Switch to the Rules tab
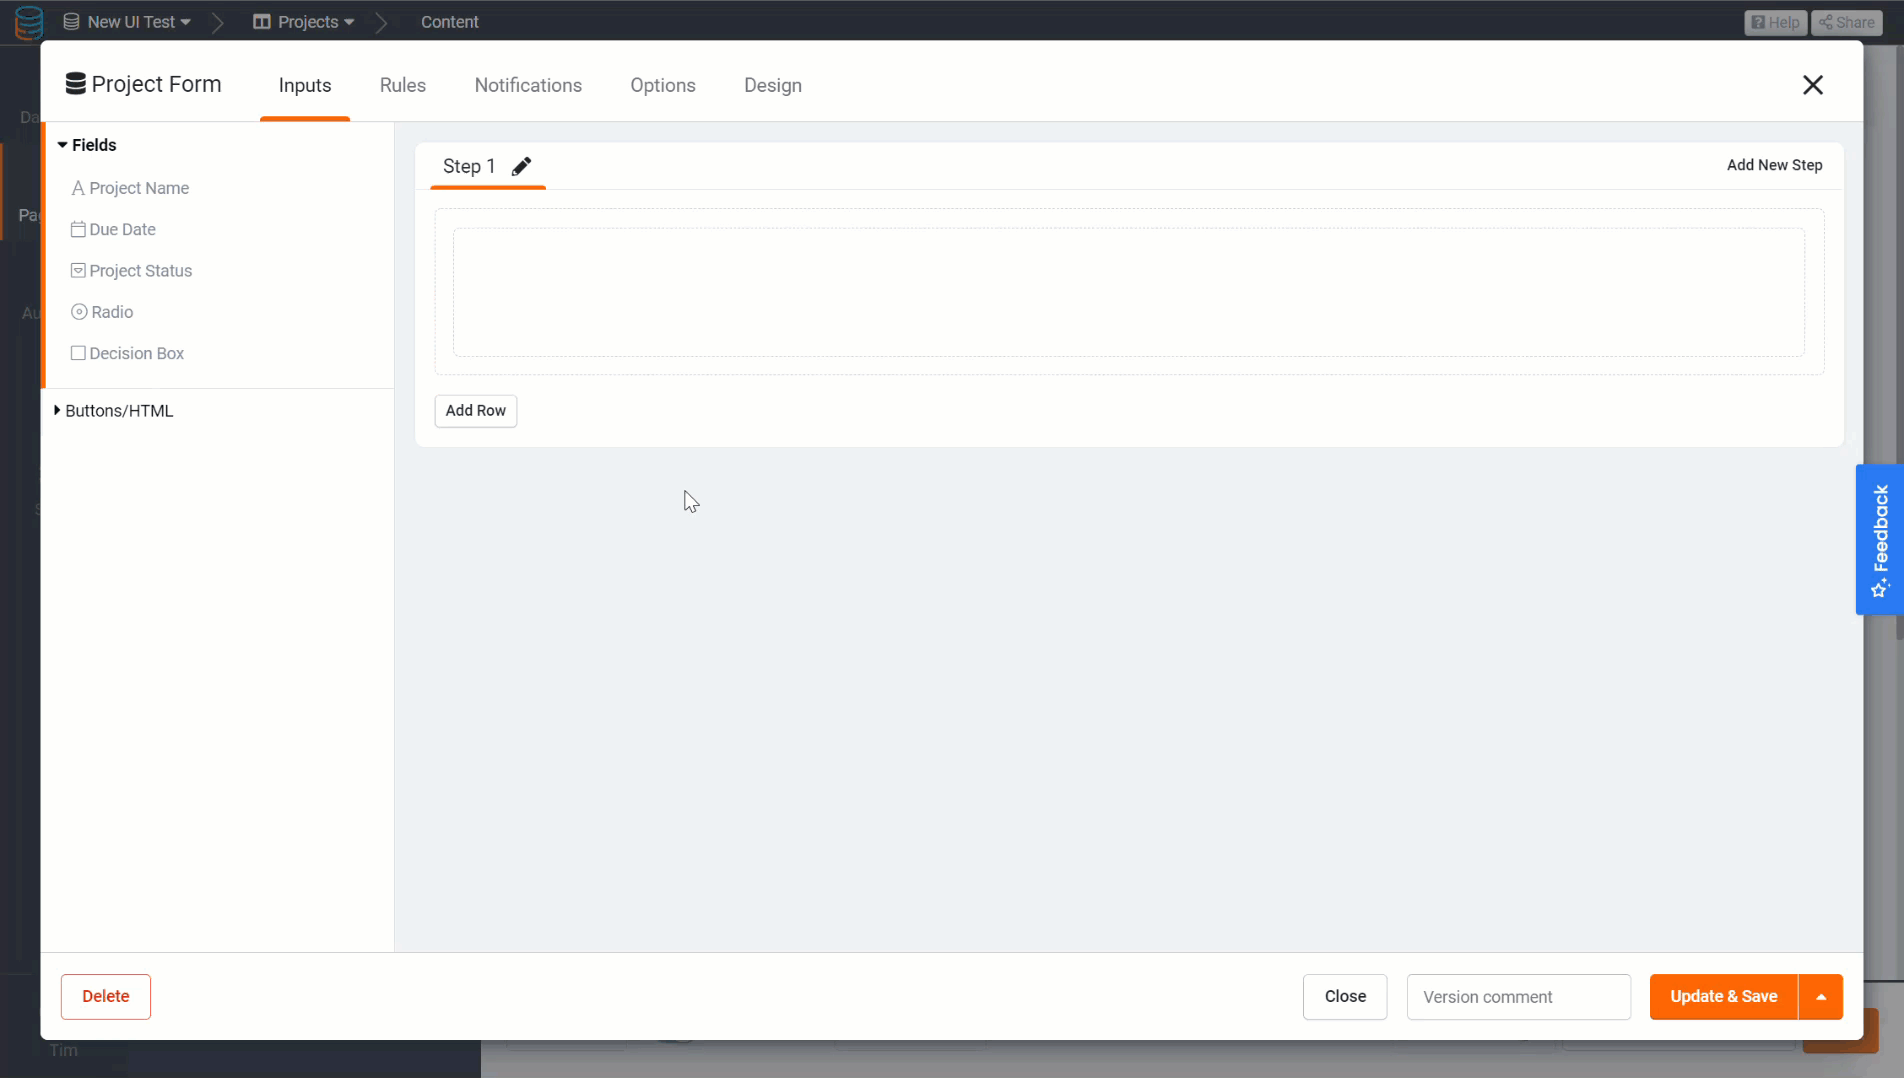The width and height of the screenshot is (1904, 1078). 403,86
